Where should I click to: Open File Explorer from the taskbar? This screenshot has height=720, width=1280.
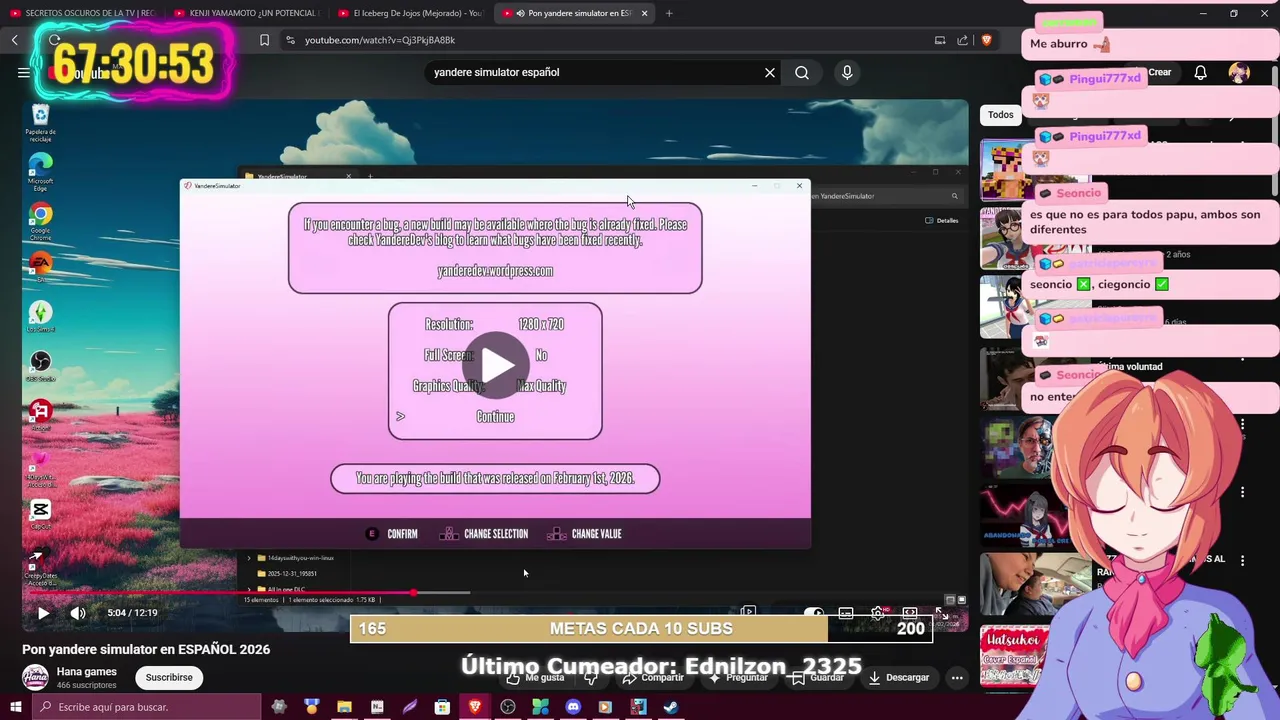[344, 707]
